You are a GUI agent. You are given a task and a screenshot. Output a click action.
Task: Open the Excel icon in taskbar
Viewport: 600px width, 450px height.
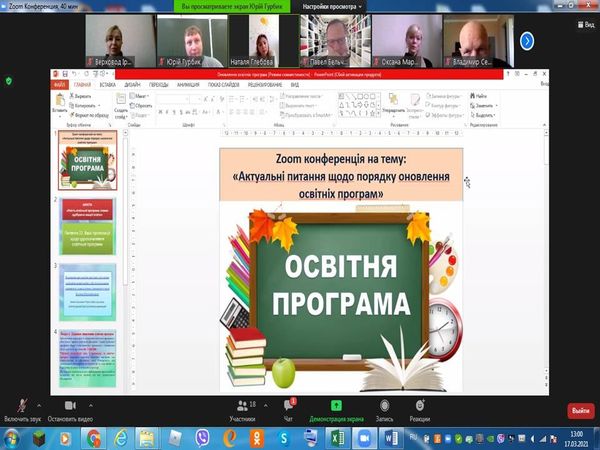click(338, 438)
